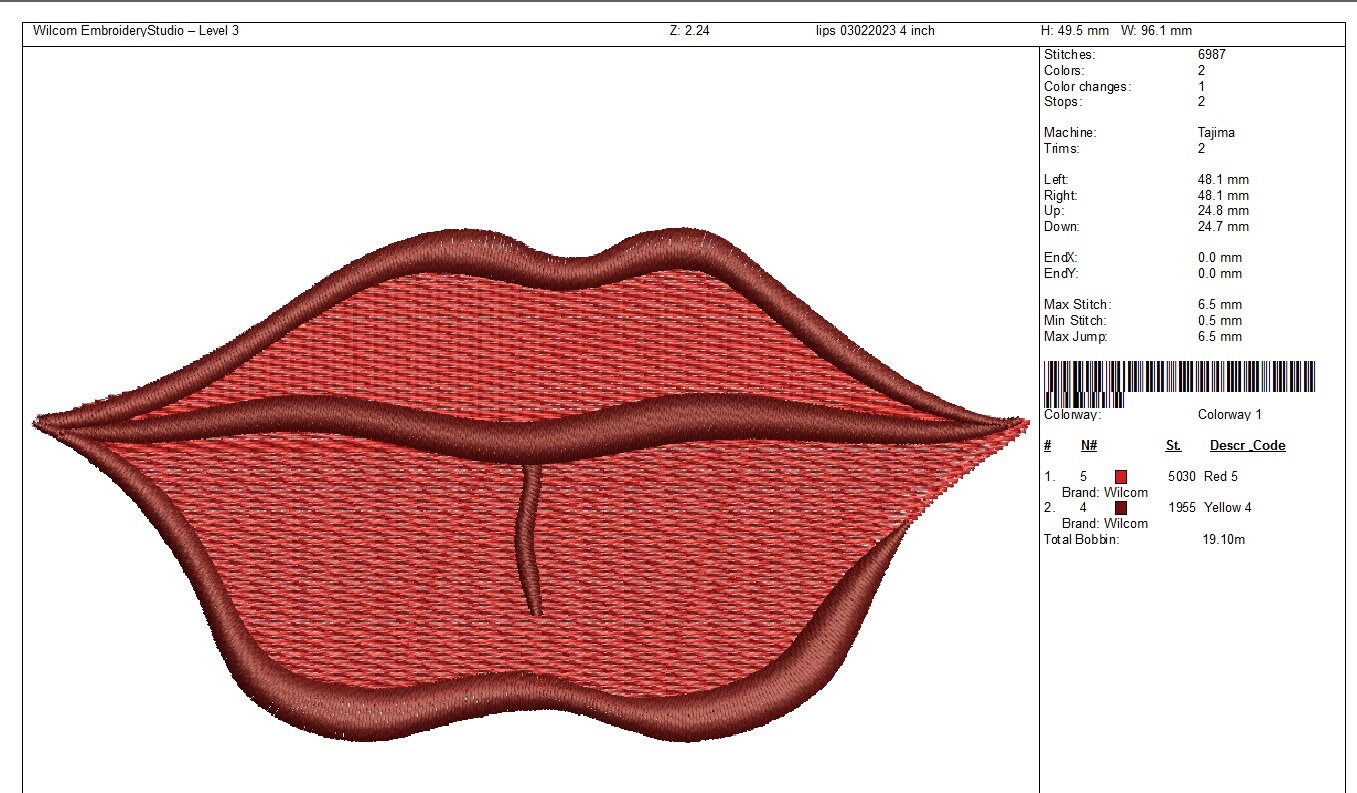Select the Colorway 1 entry
This screenshot has height=793, width=1357.
(x=1229, y=414)
